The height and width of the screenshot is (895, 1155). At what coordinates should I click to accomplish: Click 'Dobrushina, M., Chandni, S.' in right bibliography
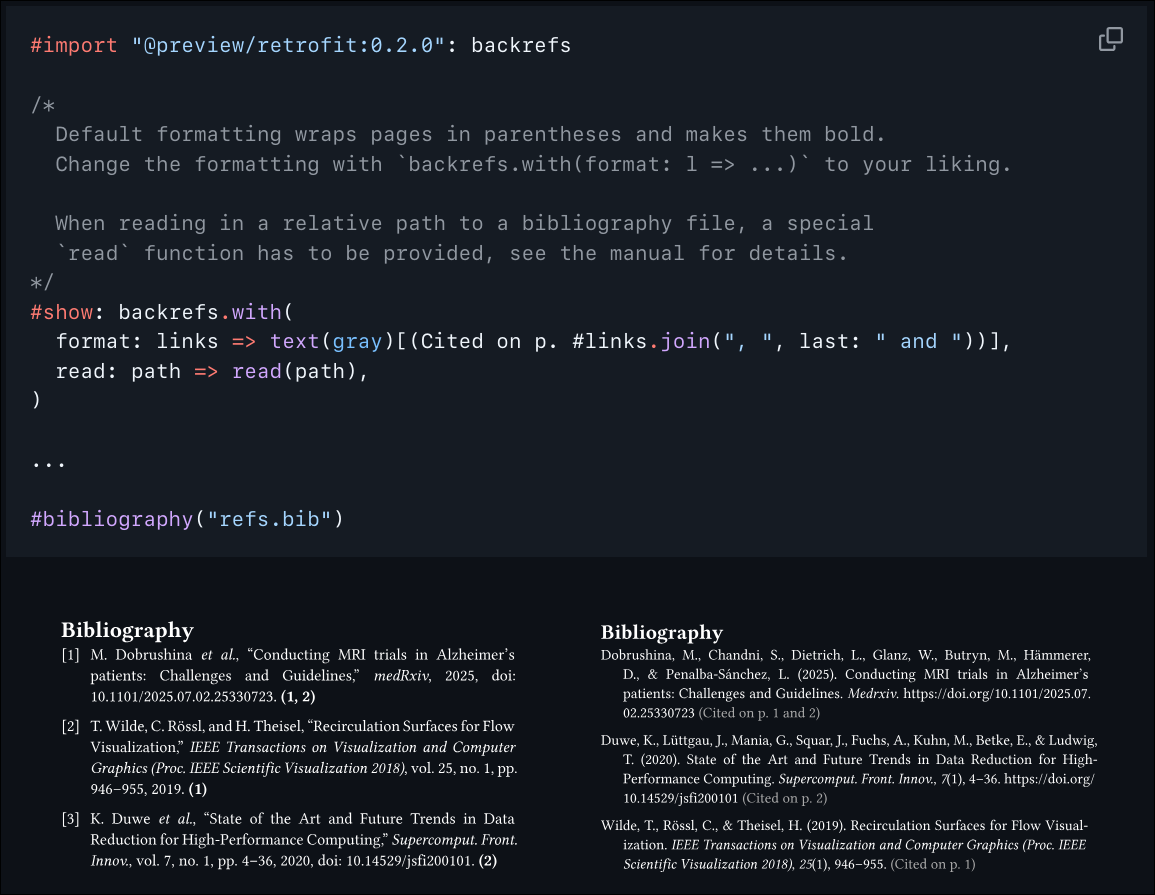click(692, 655)
